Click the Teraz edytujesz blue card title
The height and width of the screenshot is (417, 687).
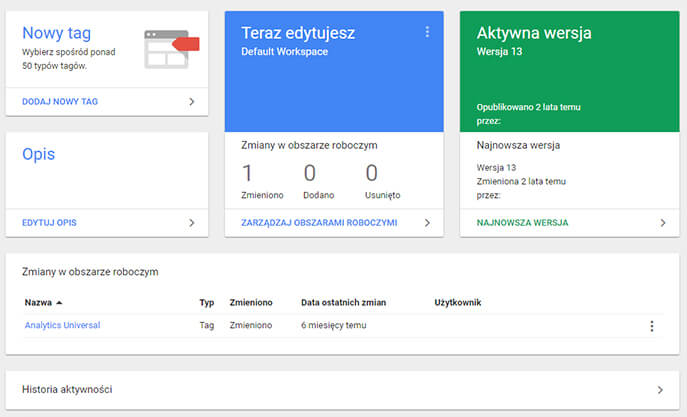298,33
